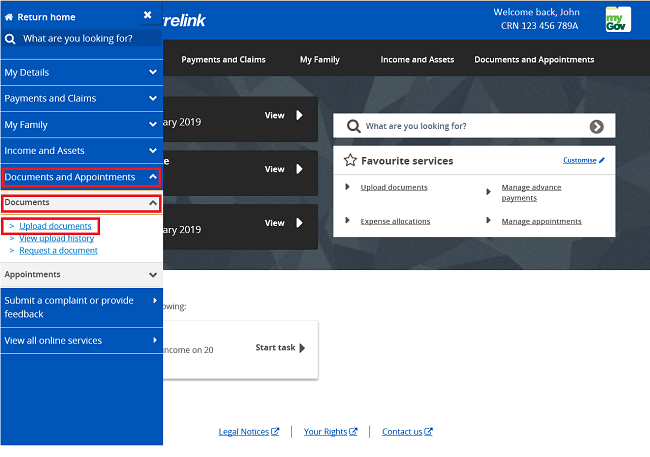Screen dimensions: 650x457
Task: Click external-link icon next to Contact us
Action: point(429,432)
